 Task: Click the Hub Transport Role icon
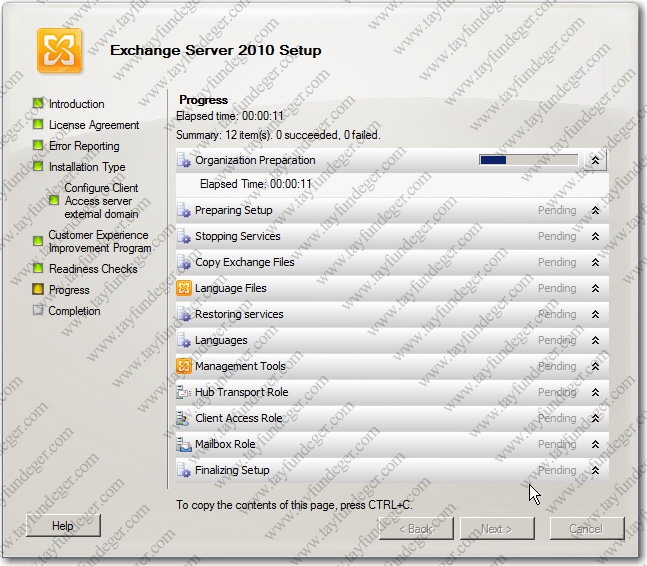click(x=184, y=392)
